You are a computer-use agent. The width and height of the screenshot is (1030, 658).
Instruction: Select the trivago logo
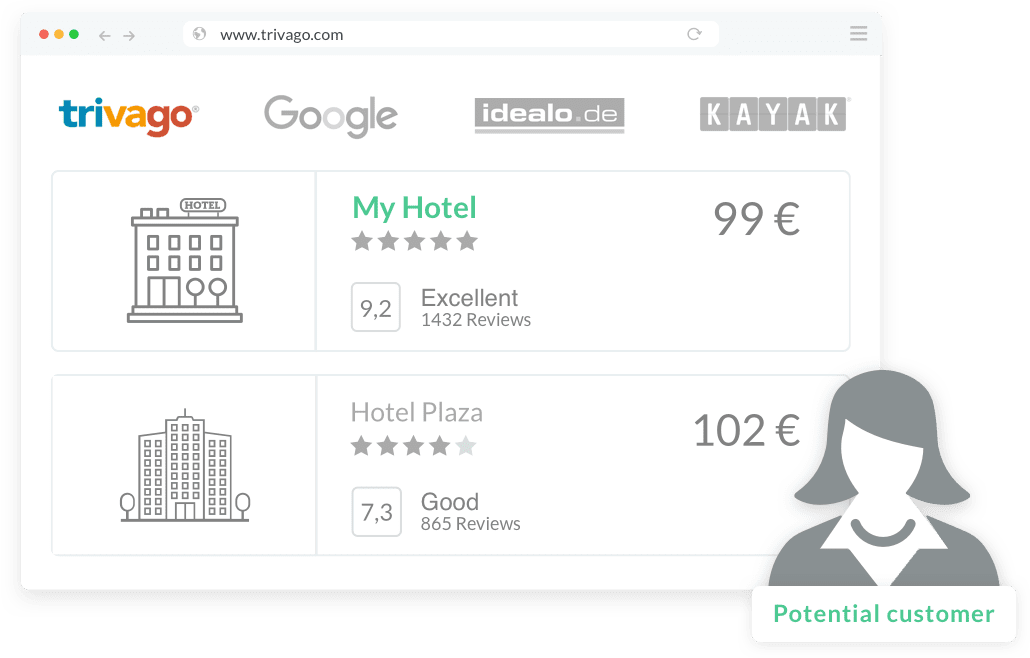coord(129,116)
